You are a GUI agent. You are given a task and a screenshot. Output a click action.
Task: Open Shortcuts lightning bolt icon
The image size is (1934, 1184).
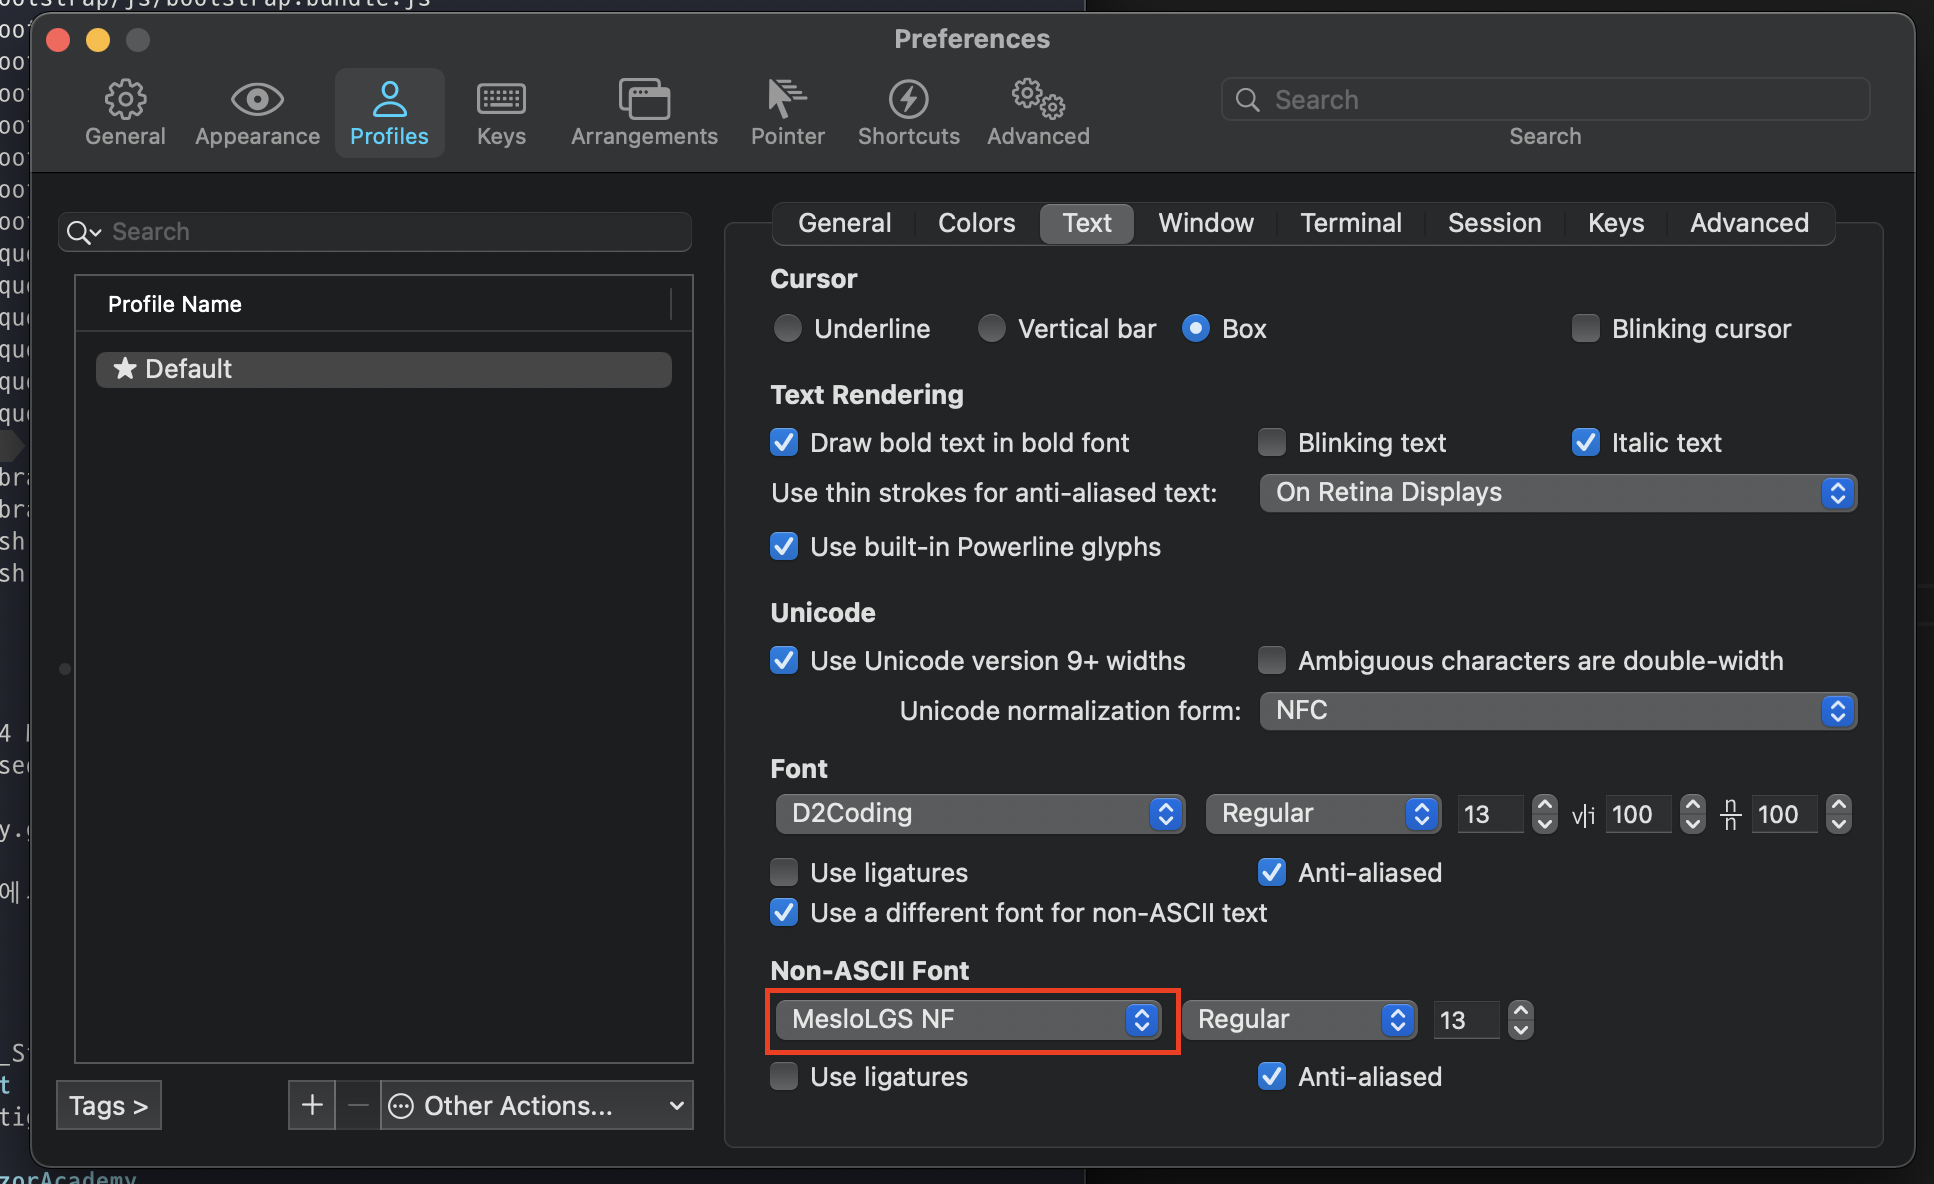908,99
